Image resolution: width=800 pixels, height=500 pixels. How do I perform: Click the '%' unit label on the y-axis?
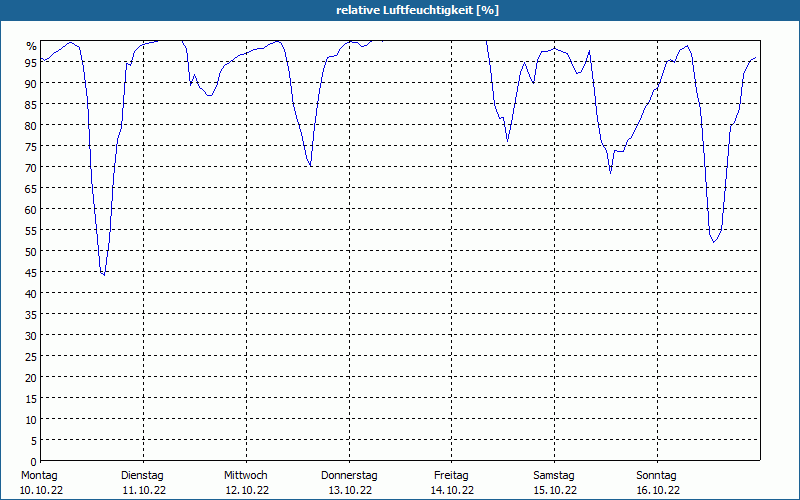click(x=32, y=46)
